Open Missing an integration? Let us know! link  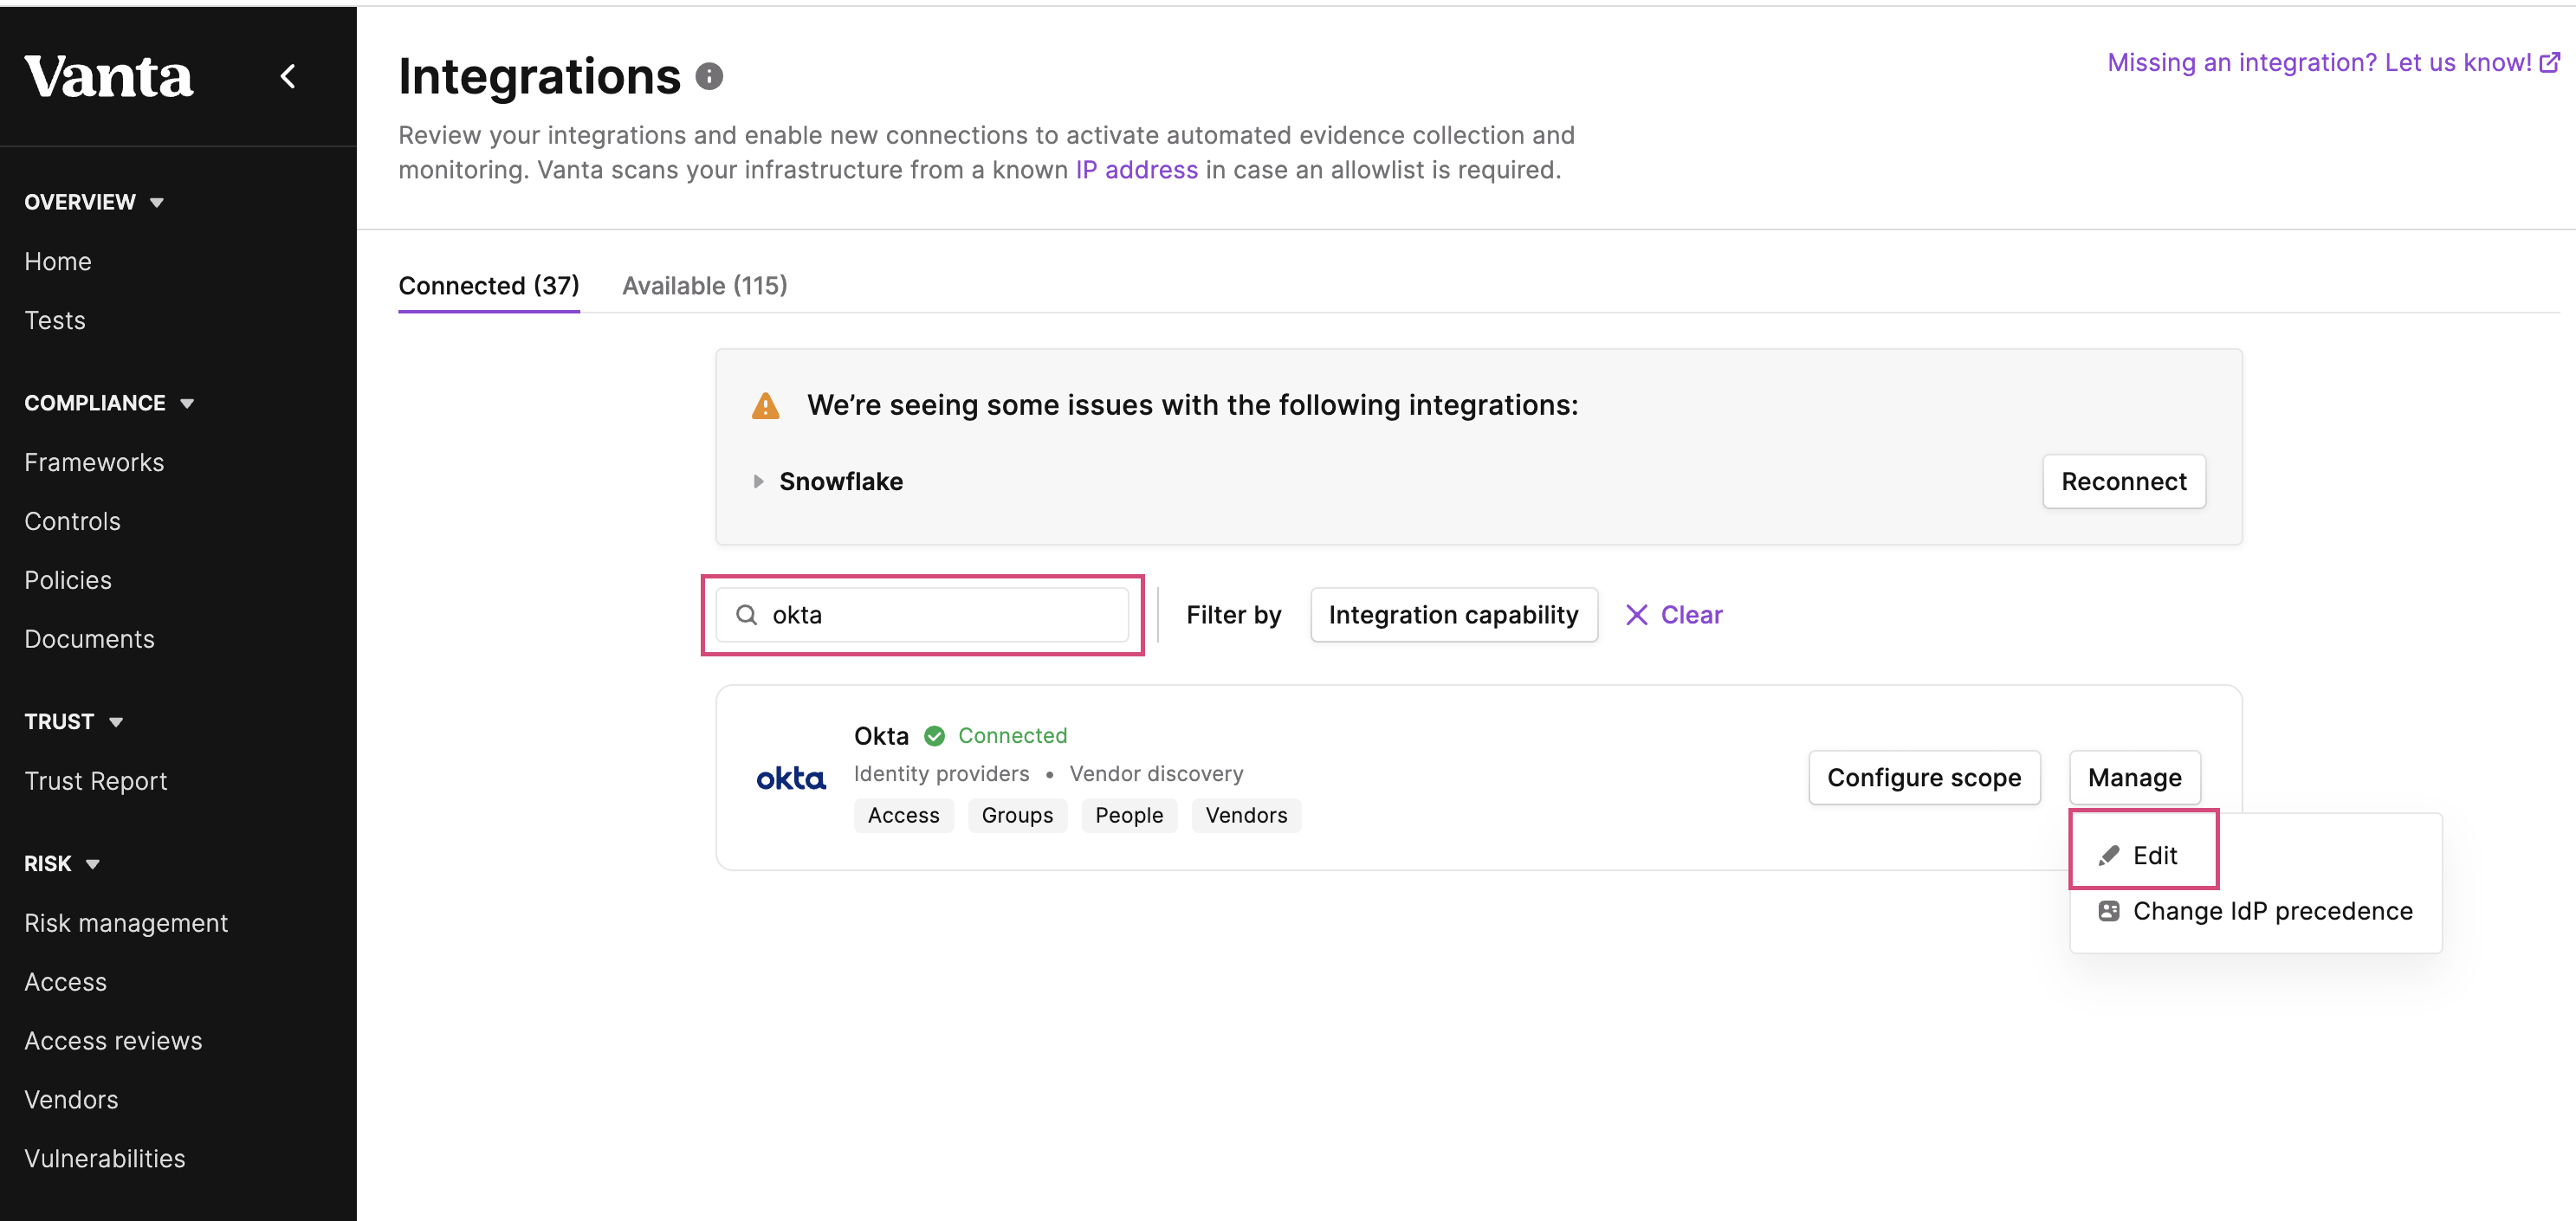(x=2333, y=63)
